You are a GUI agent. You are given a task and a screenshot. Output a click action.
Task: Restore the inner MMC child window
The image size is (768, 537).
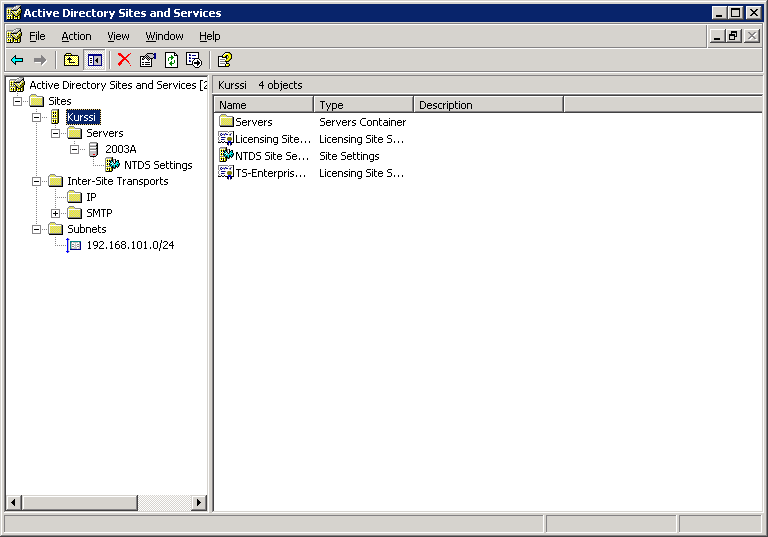coord(733,36)
